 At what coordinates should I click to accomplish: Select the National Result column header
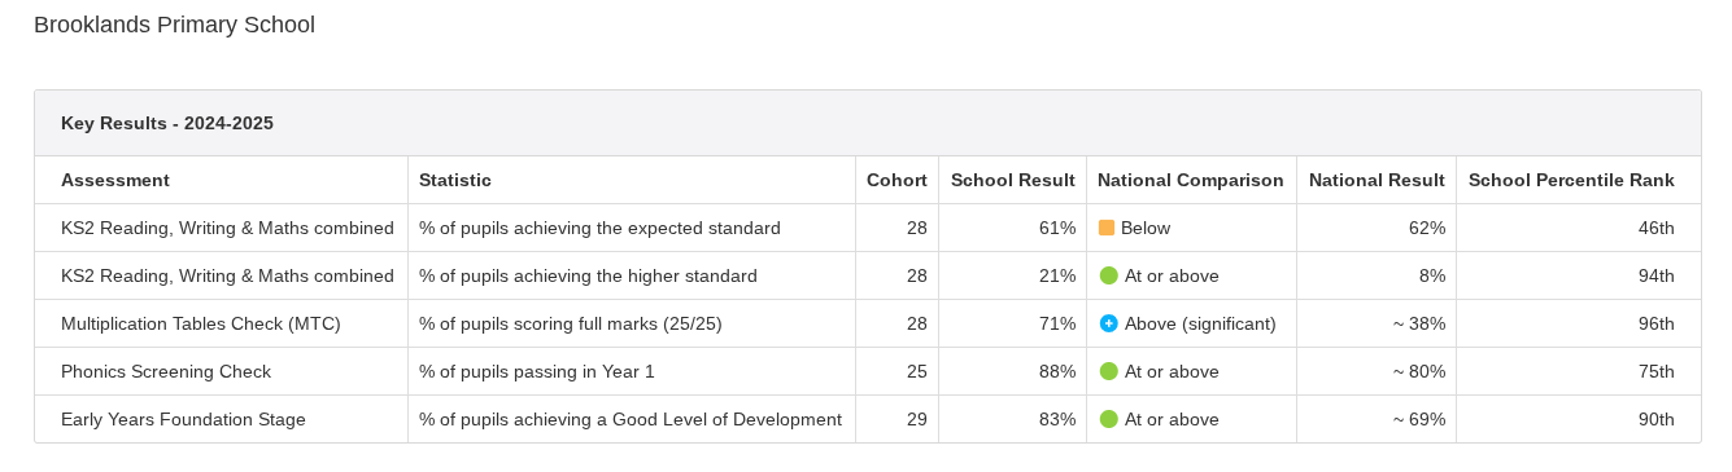(1376, 180)
